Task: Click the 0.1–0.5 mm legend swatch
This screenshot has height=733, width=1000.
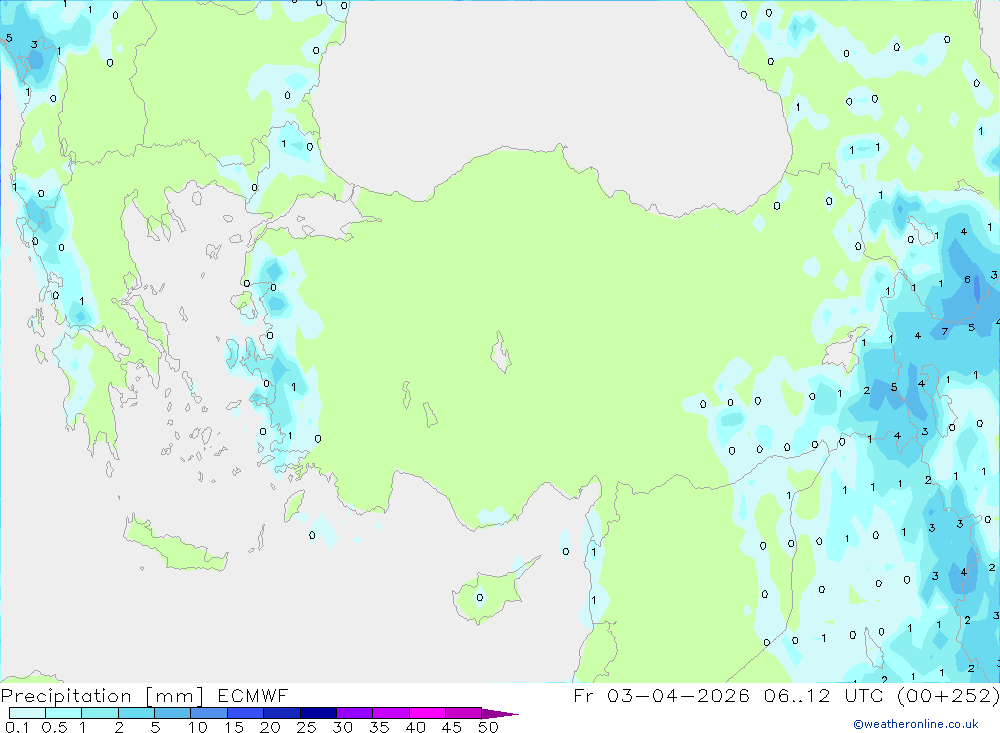Action: point(27,713)
